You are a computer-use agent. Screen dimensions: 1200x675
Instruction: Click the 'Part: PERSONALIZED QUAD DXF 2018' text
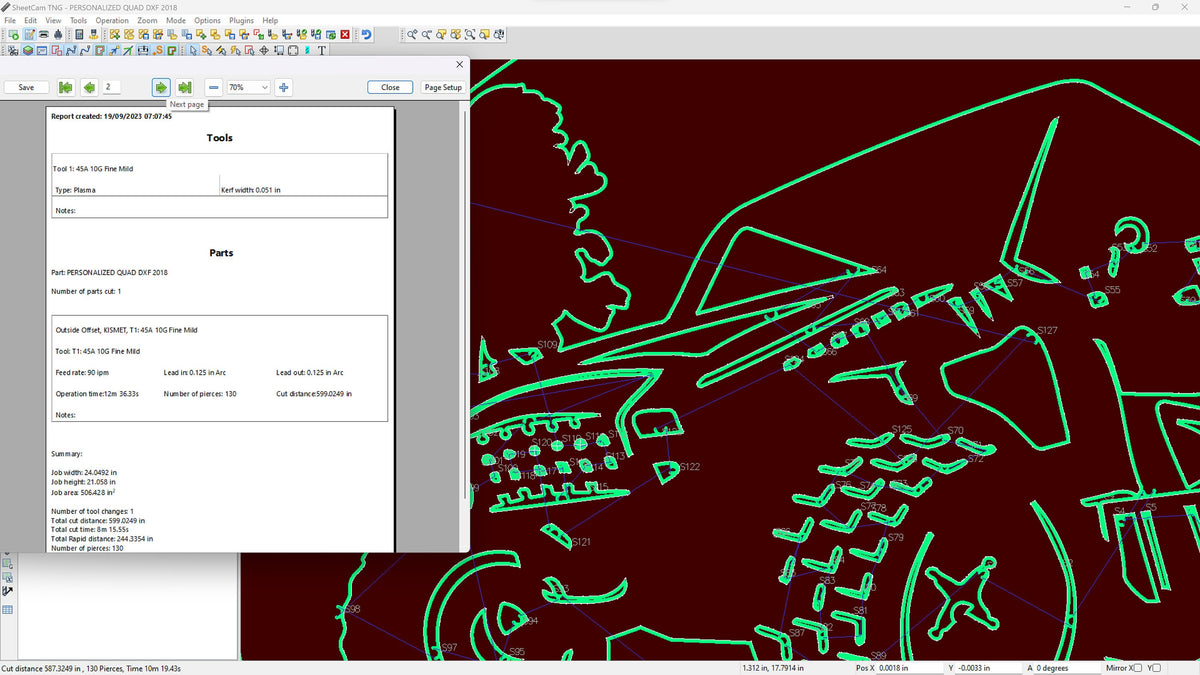[x=109, y=272]
